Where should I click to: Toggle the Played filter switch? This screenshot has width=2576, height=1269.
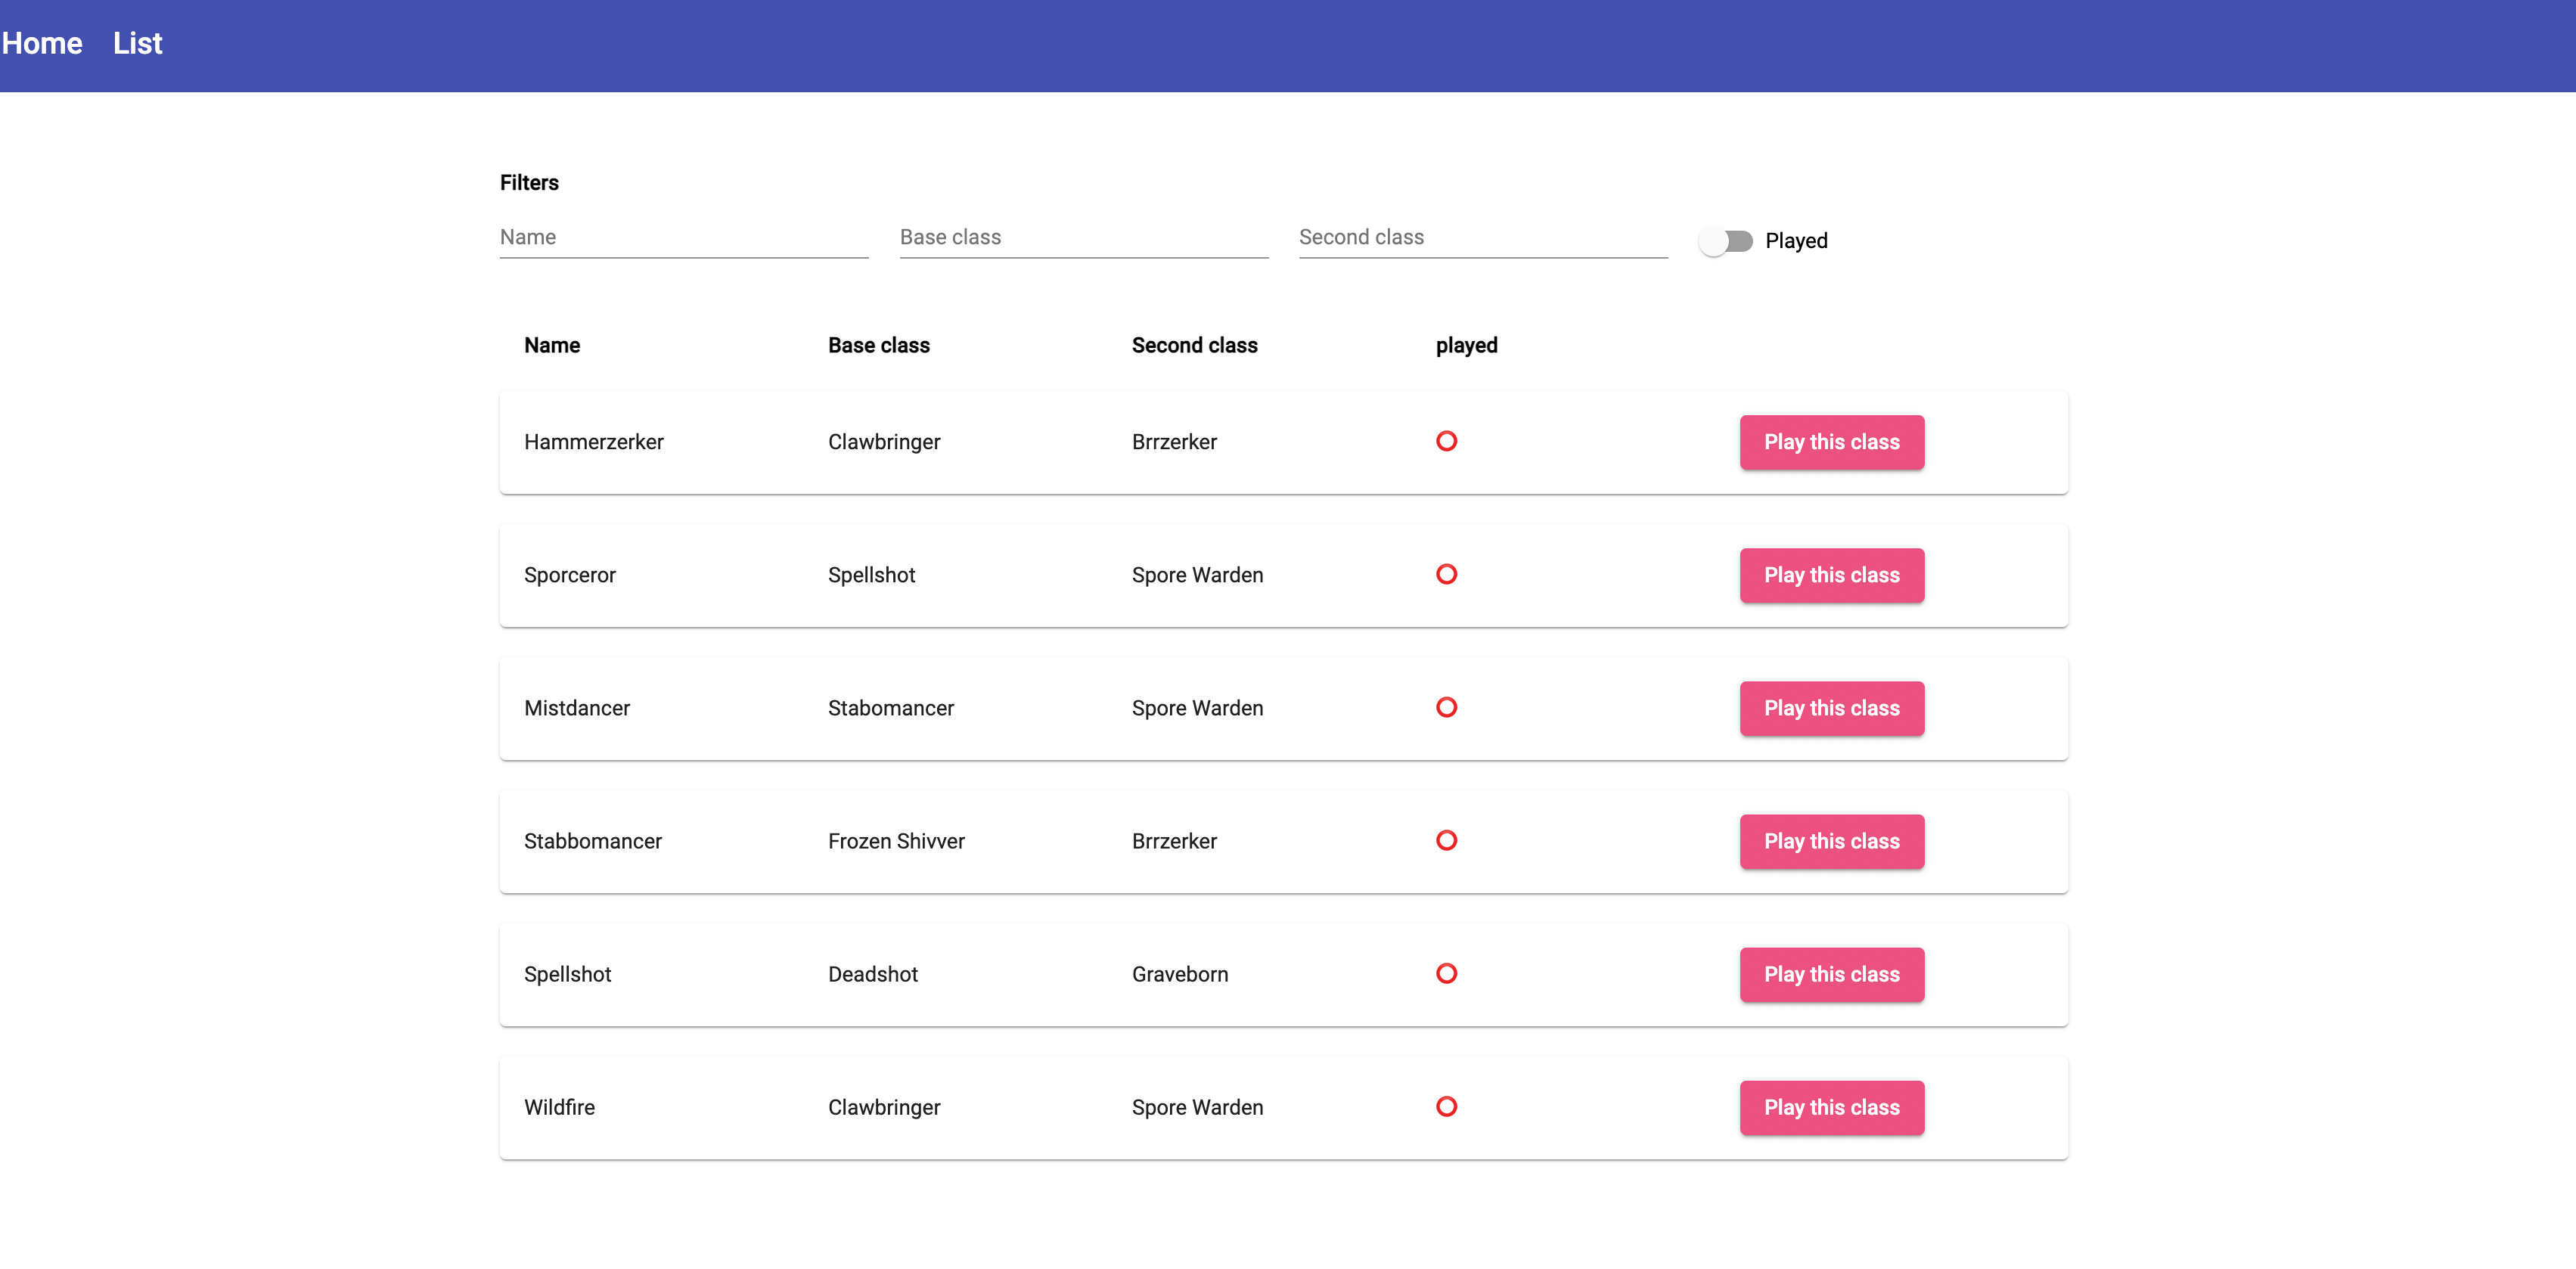pyautogui.click(x=1725, y=241)
